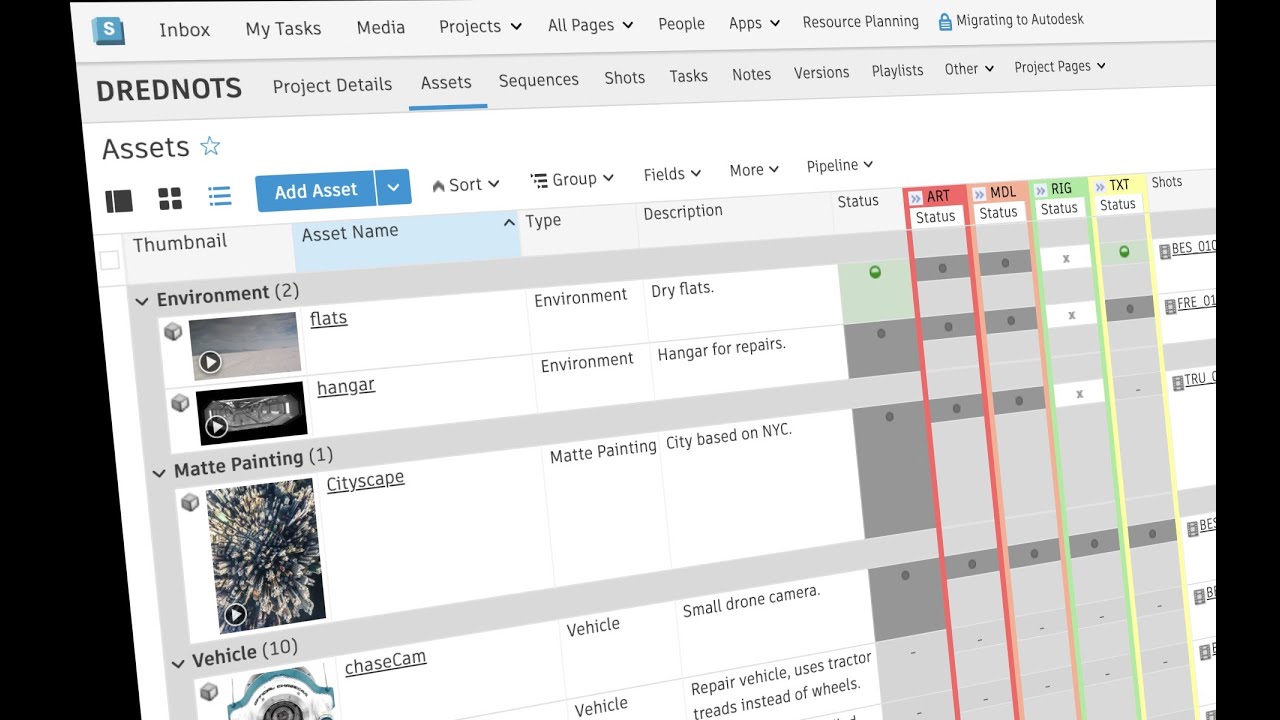Image resolution: width=1280 pixels, height=720 pixels.
Task: Play the hangar thumbnail media
Action: (216, 428)
